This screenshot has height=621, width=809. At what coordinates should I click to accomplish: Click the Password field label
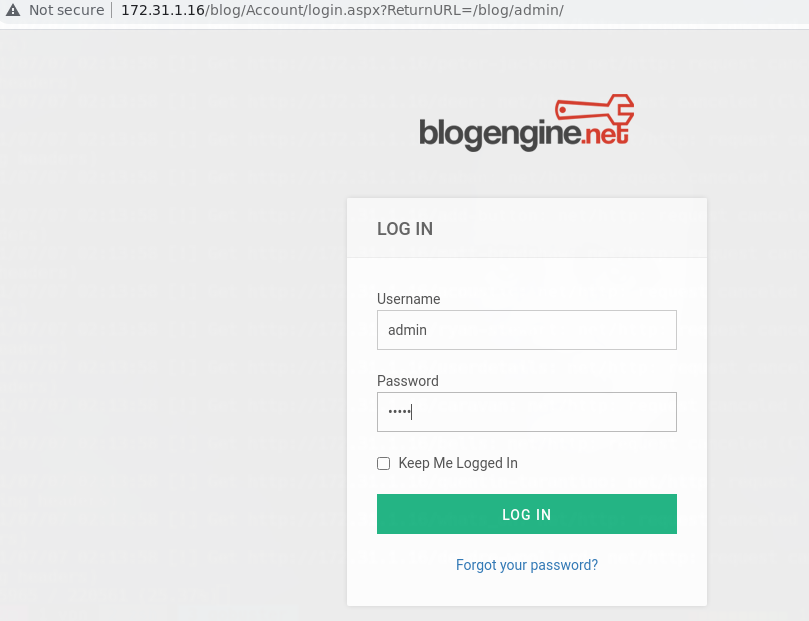click(407, 381)
